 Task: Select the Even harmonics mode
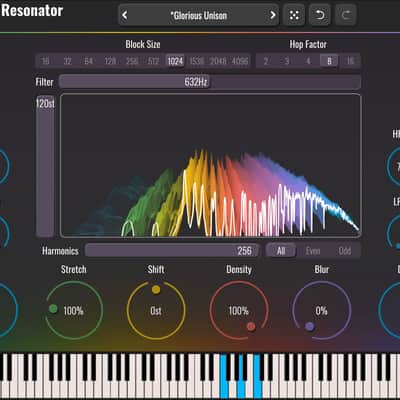(x=313, y=251)
